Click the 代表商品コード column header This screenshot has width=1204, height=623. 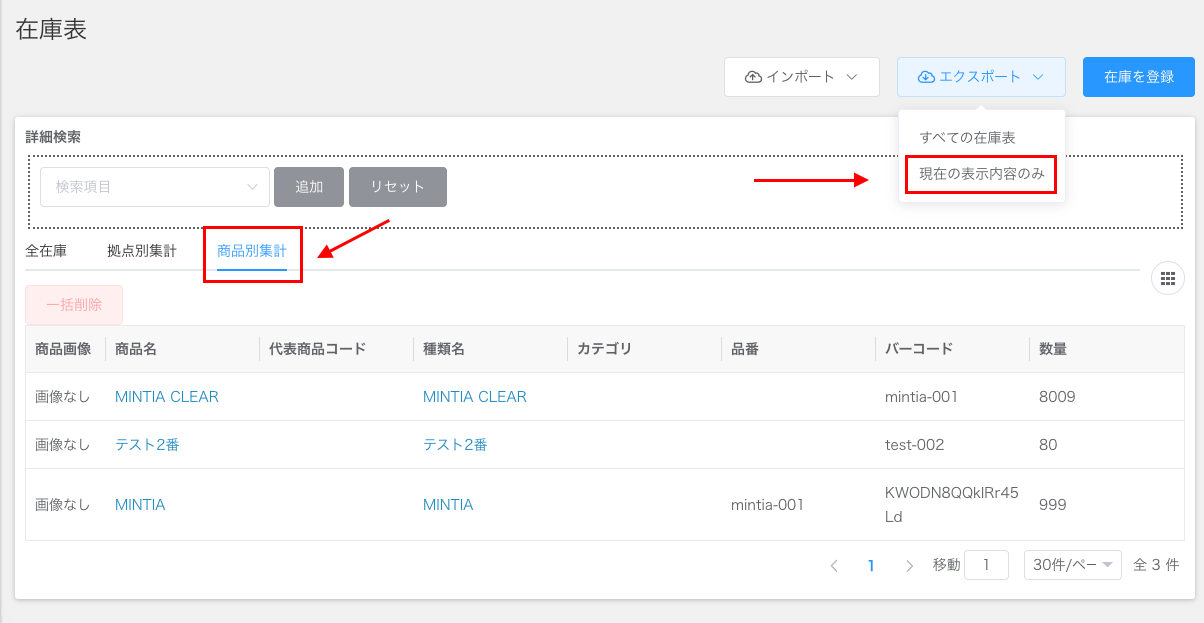(318, 349)
